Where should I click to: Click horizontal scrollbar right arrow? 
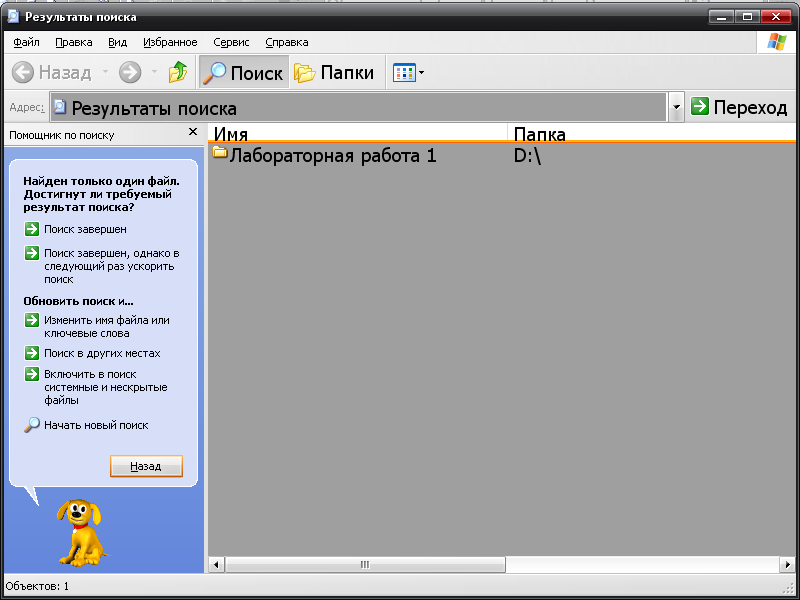pos(787,564)
